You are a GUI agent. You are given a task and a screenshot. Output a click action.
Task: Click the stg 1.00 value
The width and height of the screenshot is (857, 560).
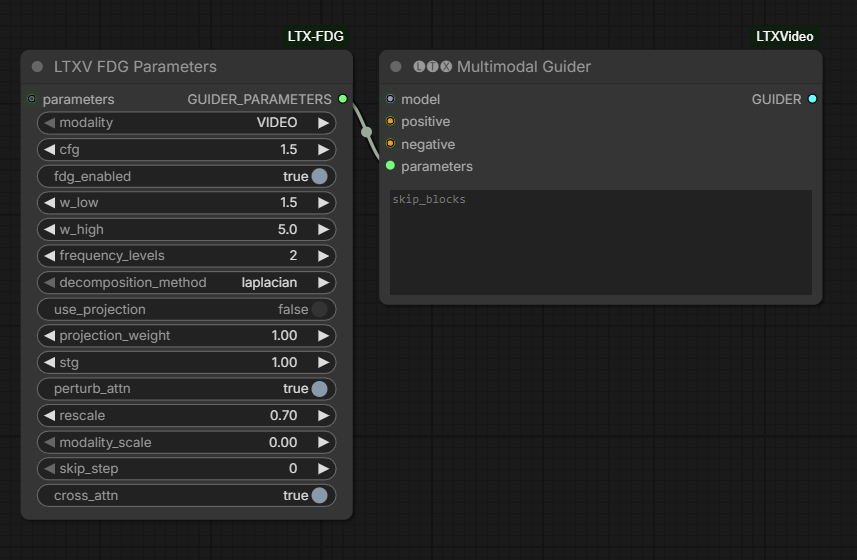pyautogui.click(x=284, y=362)
